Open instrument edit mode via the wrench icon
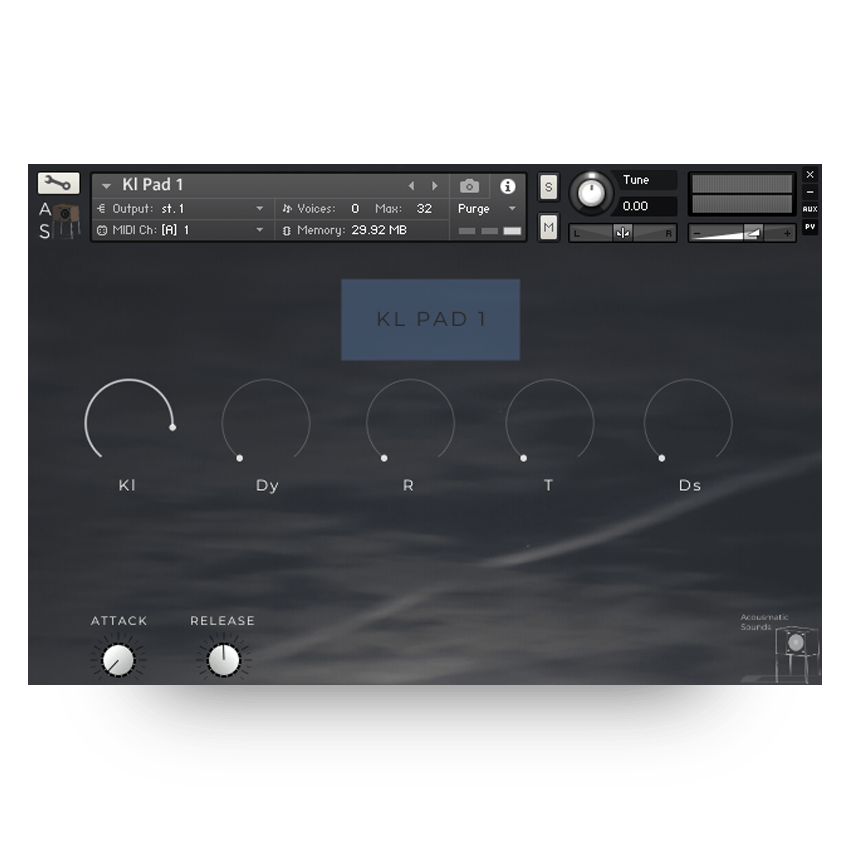The width and height of the screenshot is (850, 850). click(x=57, y=183)
